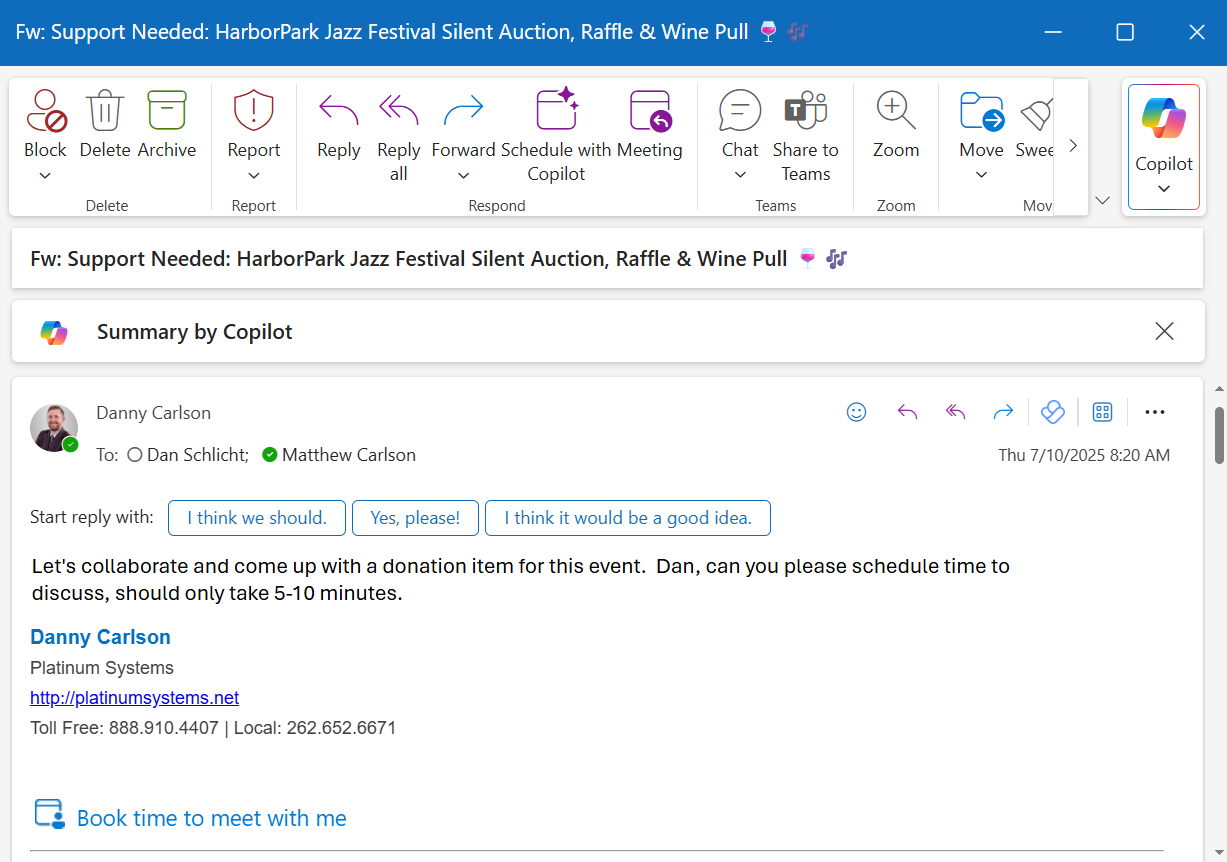Expand the Block dropdown arrow

(45, 176)
